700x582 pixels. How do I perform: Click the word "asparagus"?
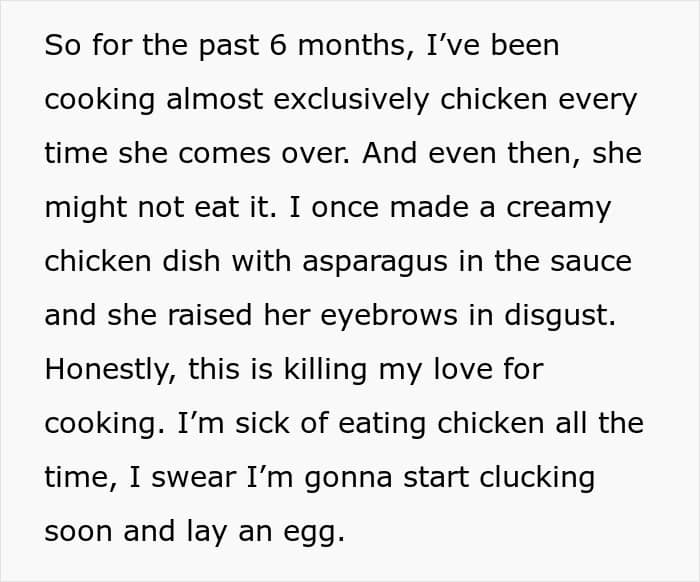pyautogui.click(x=375, y=262)
